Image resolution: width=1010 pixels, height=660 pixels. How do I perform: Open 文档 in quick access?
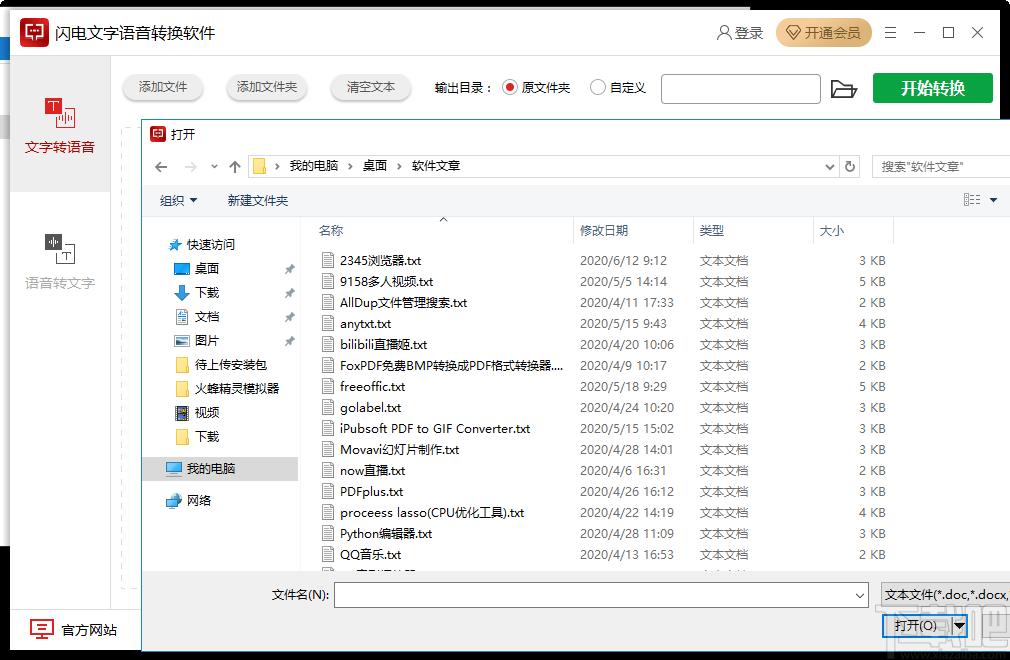(207, 316)
